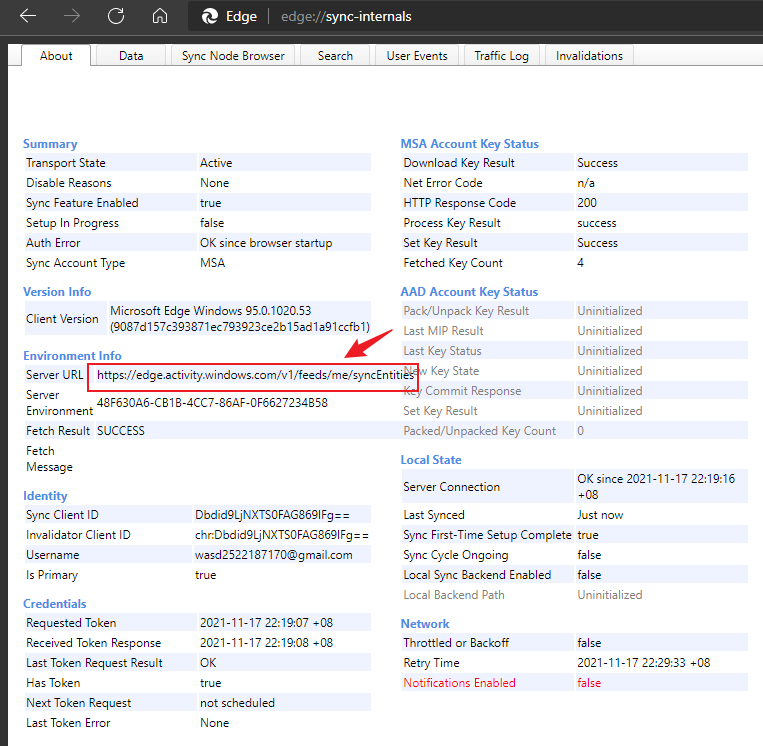The image size is (763, 746).
Task: Click the Environment Info heading
Action: (72, 356)
